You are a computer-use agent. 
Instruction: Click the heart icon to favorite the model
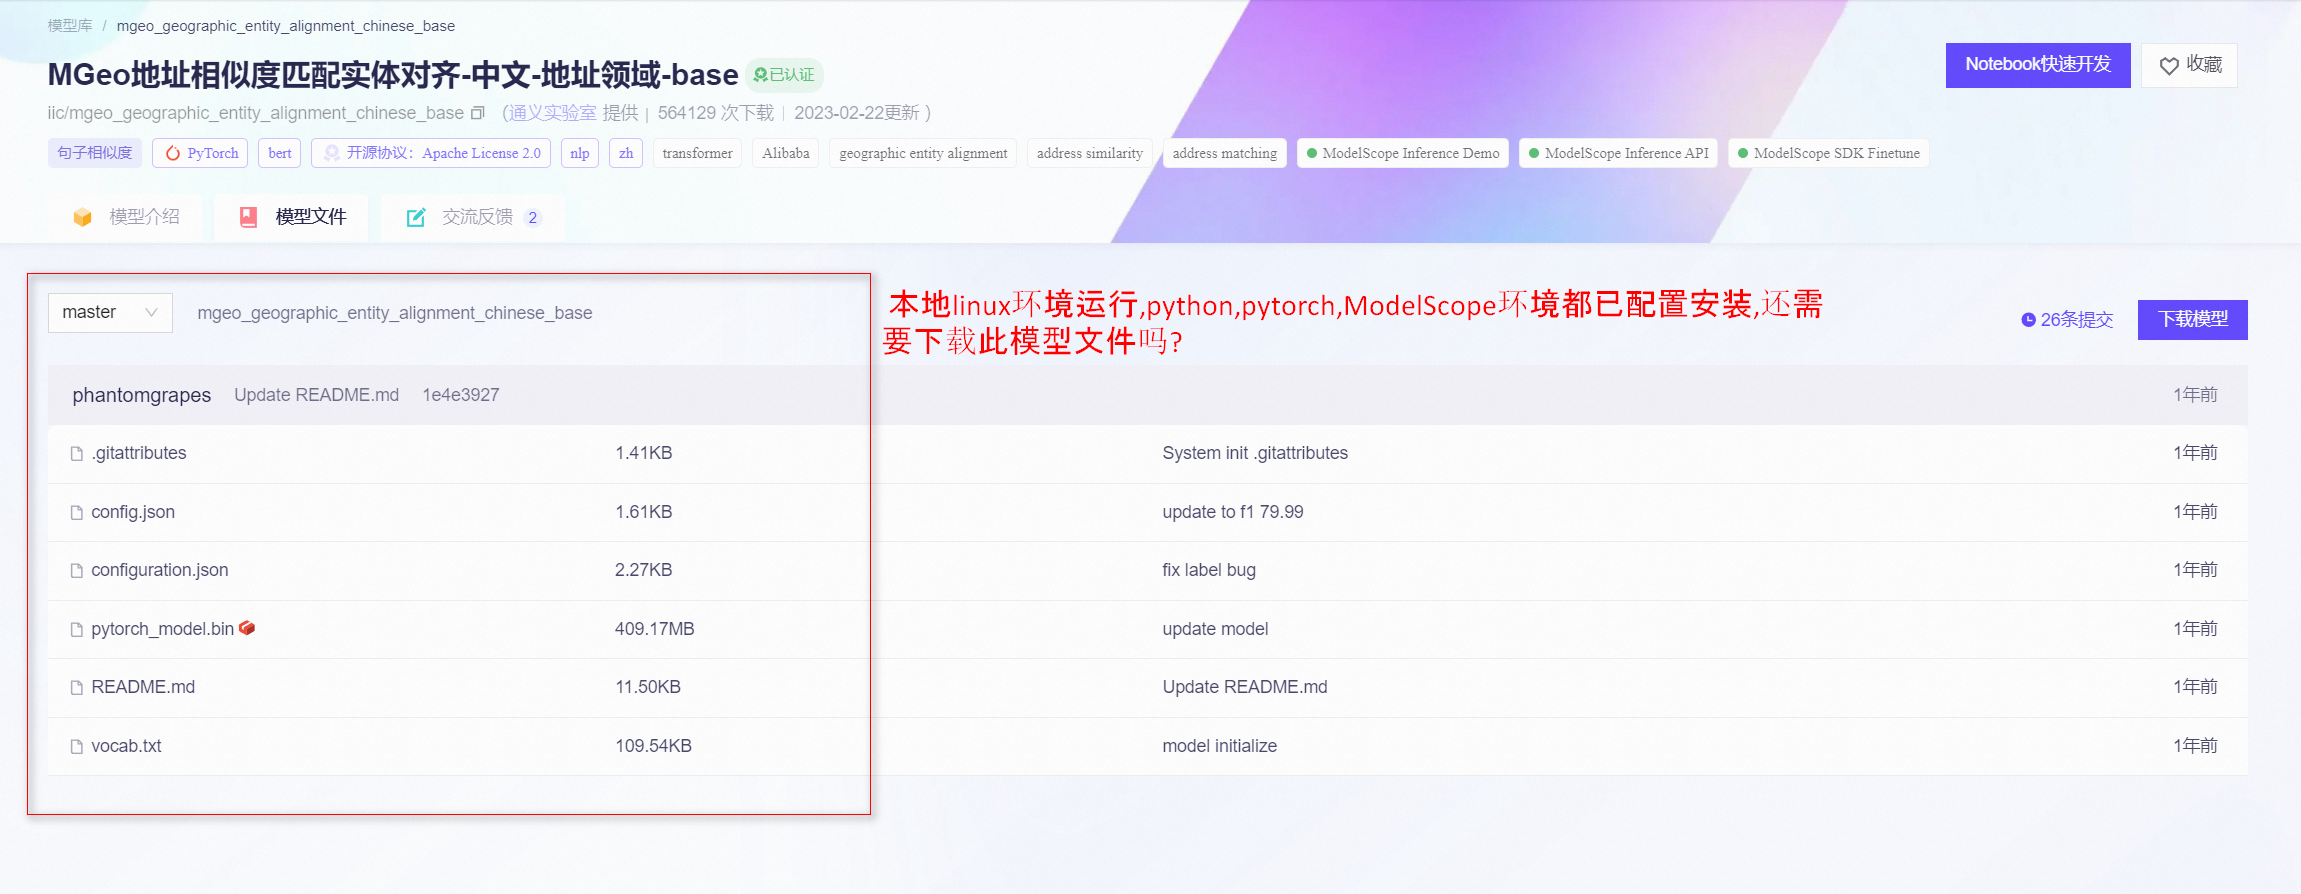tap(2169, 66)
